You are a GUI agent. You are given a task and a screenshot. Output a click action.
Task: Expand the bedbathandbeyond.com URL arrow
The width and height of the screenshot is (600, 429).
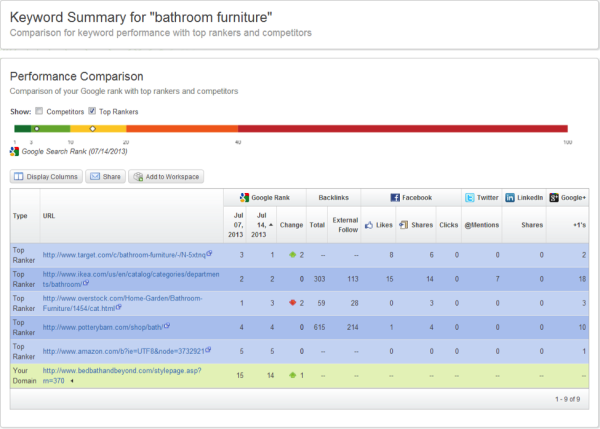[72, 381]
